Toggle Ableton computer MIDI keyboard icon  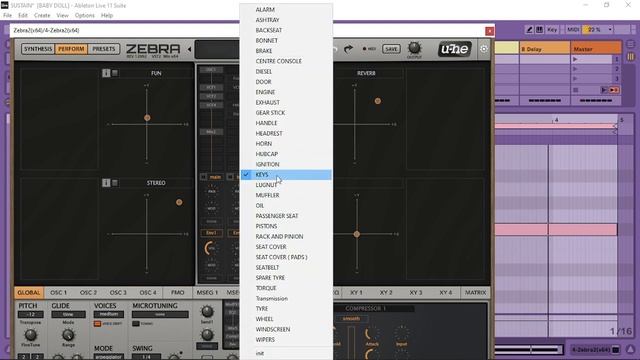coord(539,29)
